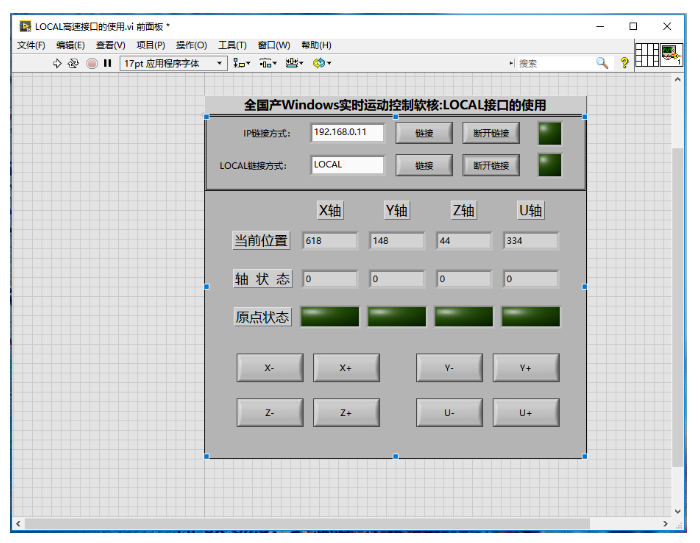The image size is (700, 543).
Task: Click Z axis origin status LED
Action: 464,317
